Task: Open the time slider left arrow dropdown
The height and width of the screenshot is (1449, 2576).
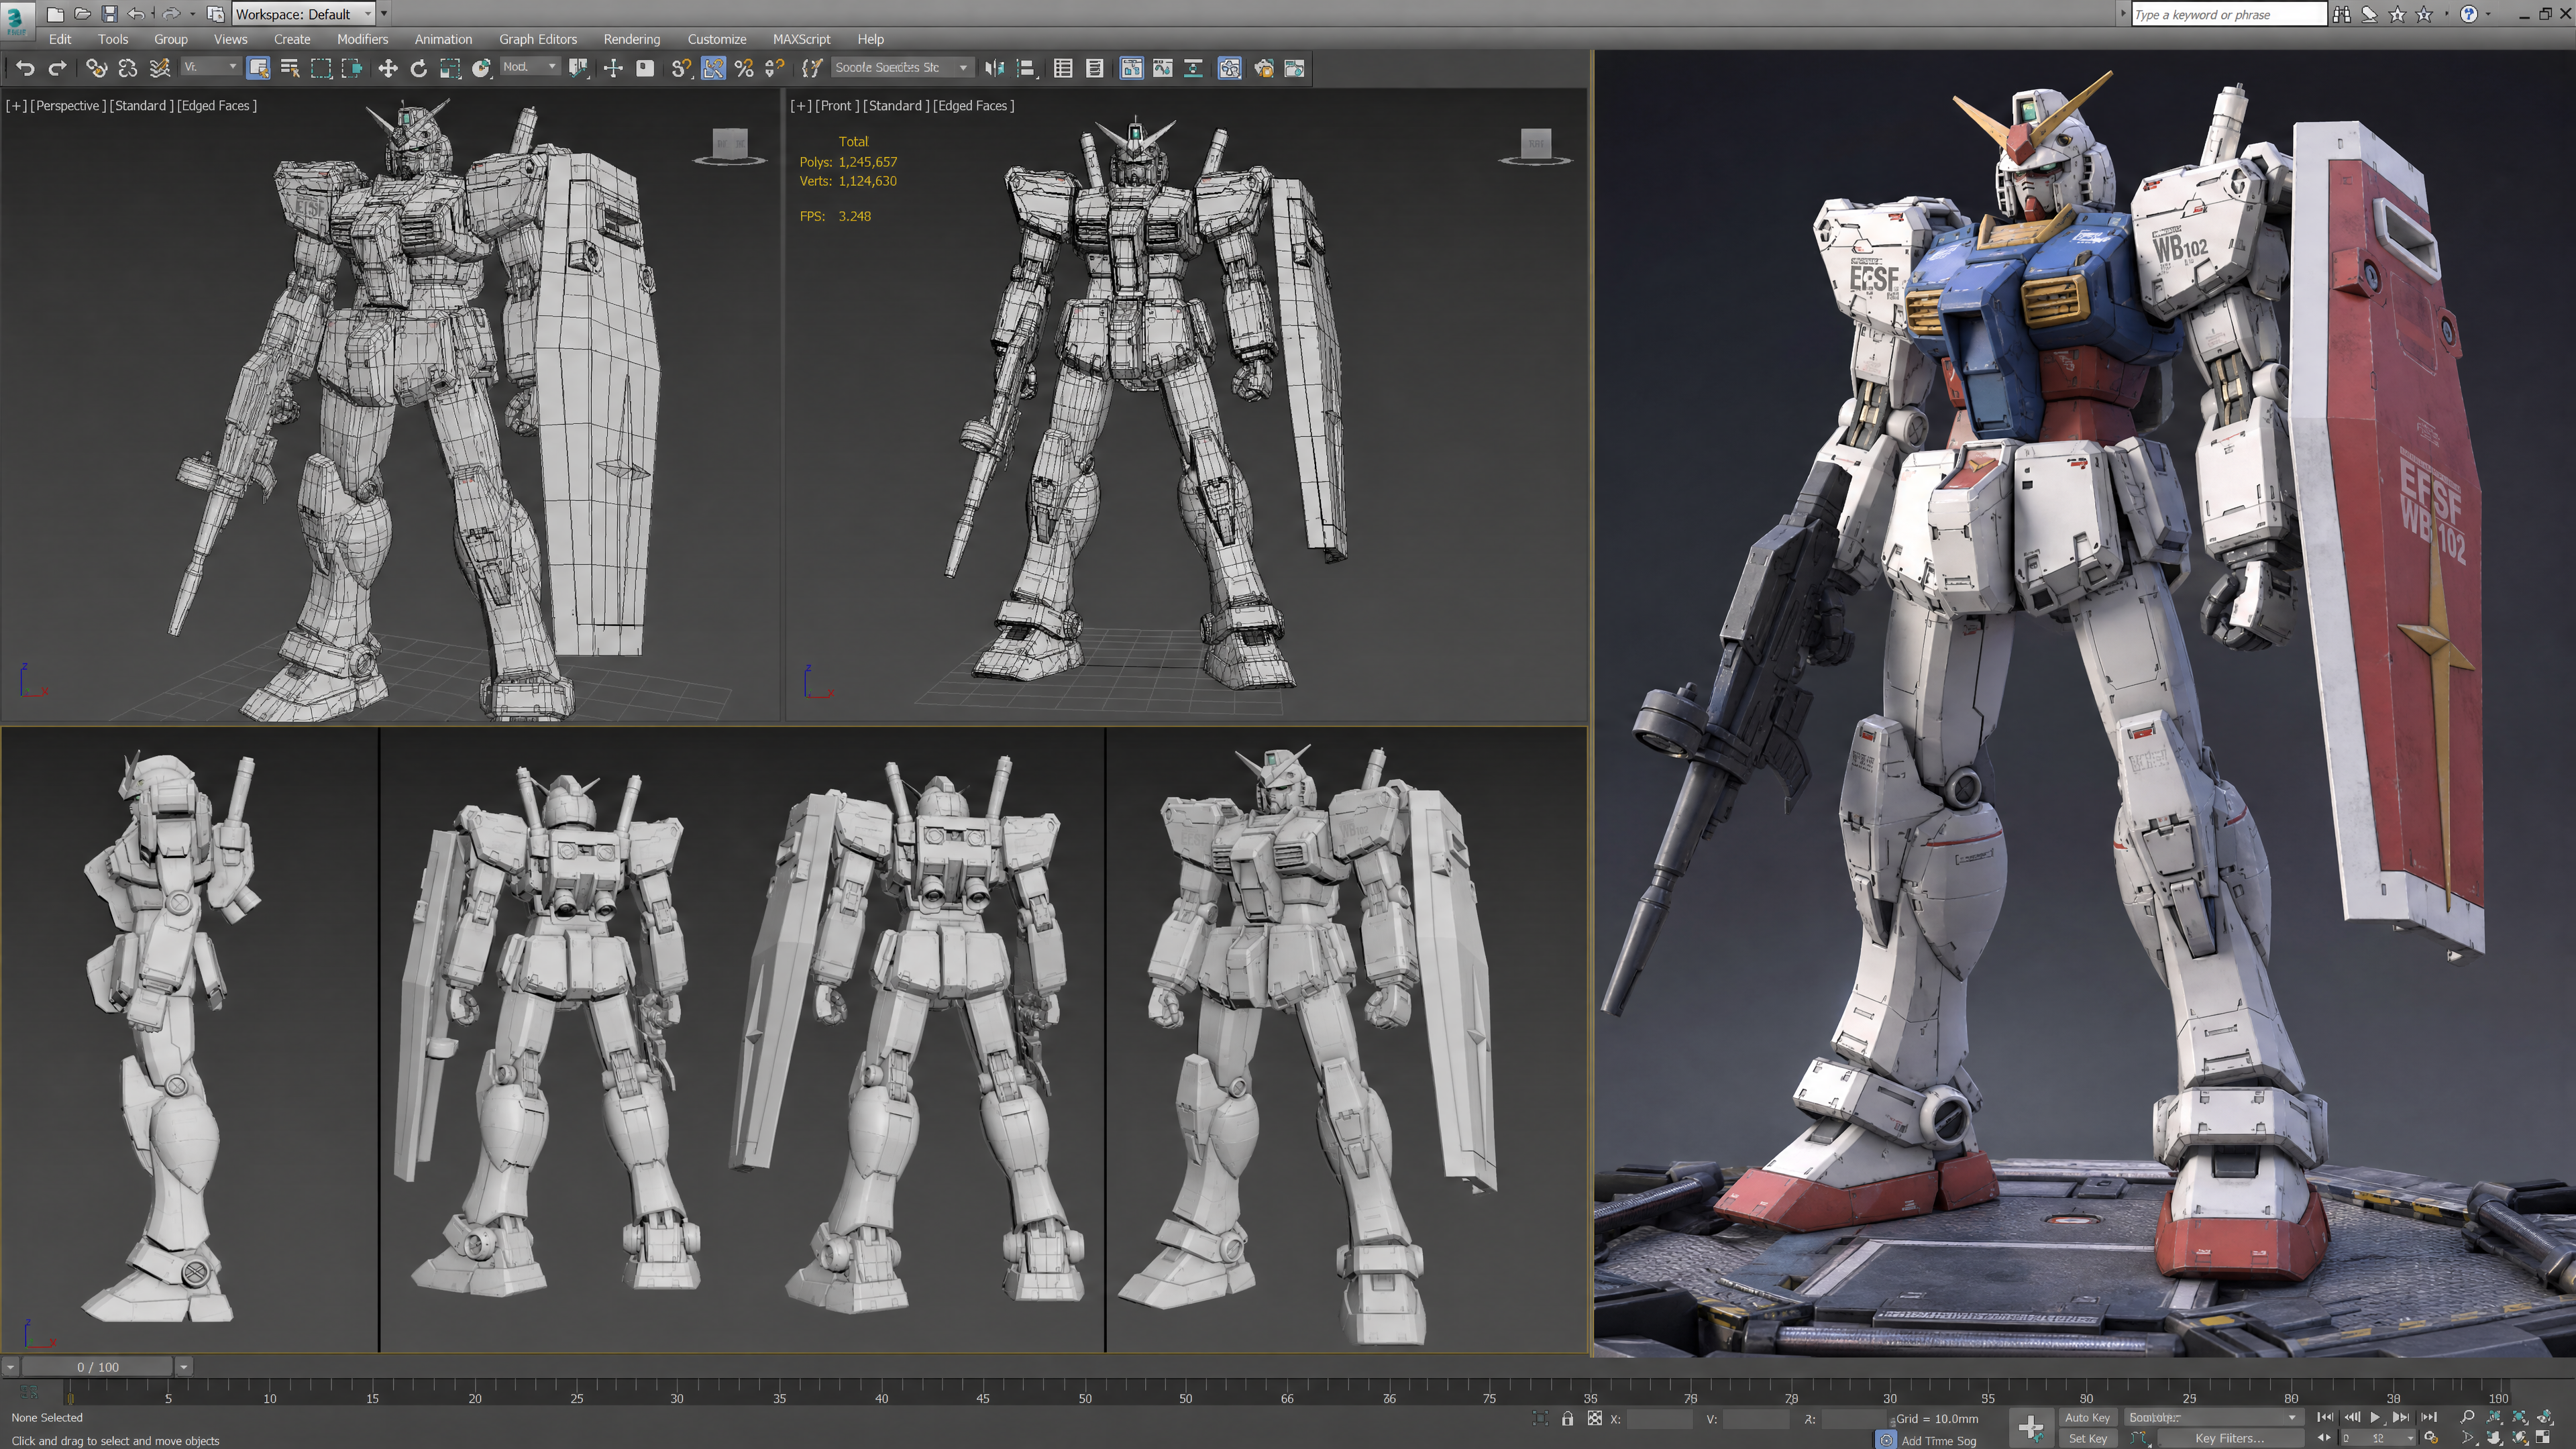Action: 10,1366
